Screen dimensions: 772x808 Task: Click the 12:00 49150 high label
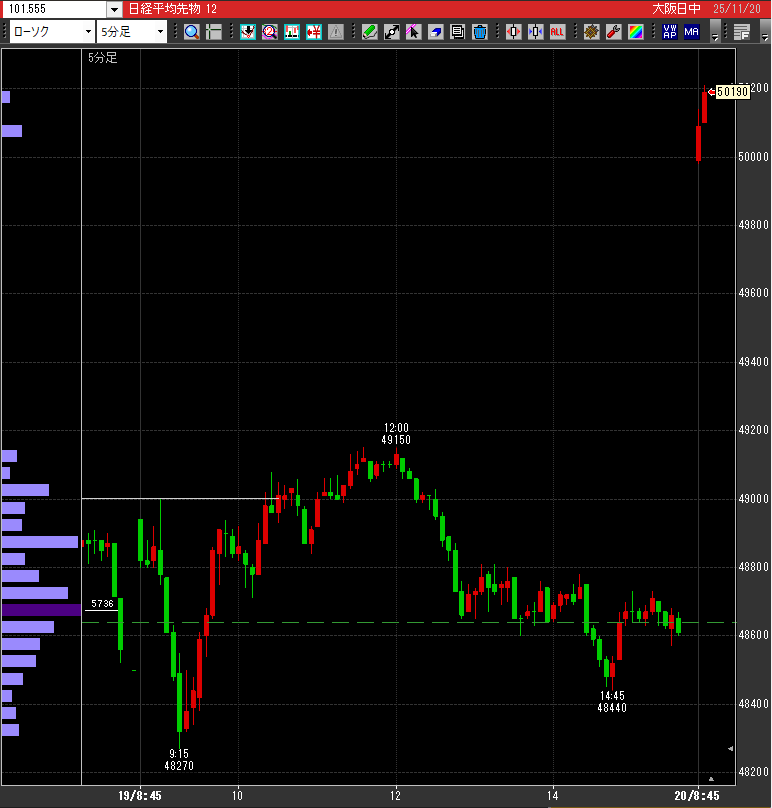[x=396, y=434]
